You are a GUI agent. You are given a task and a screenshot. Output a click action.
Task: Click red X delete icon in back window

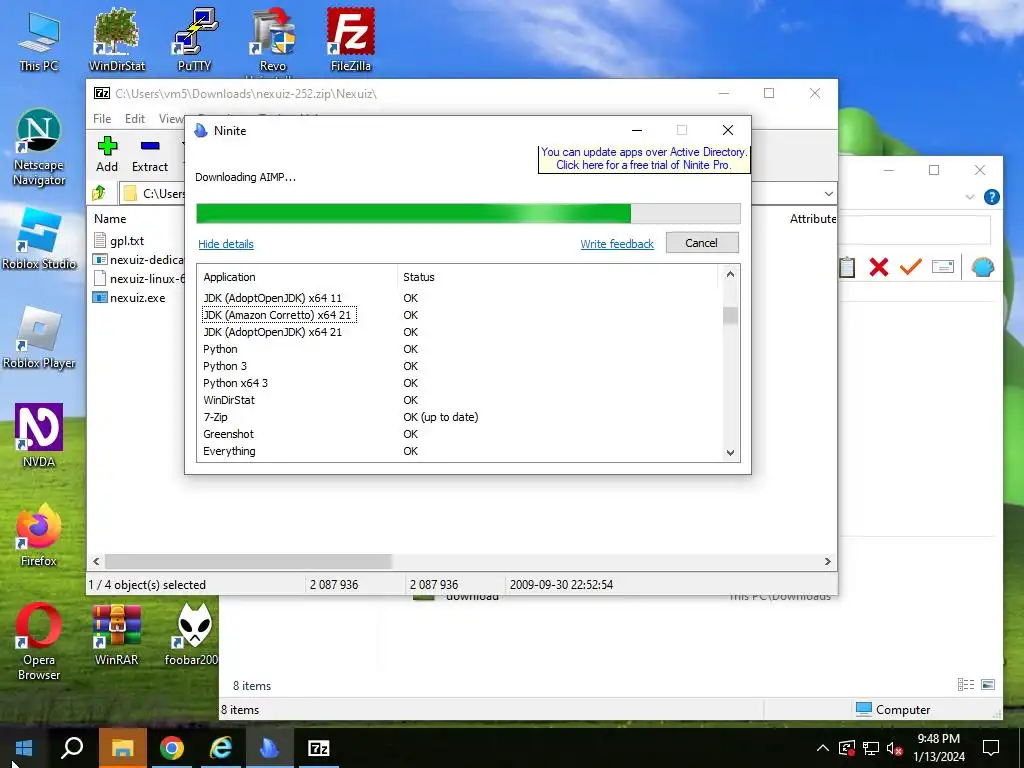[878, 266]
